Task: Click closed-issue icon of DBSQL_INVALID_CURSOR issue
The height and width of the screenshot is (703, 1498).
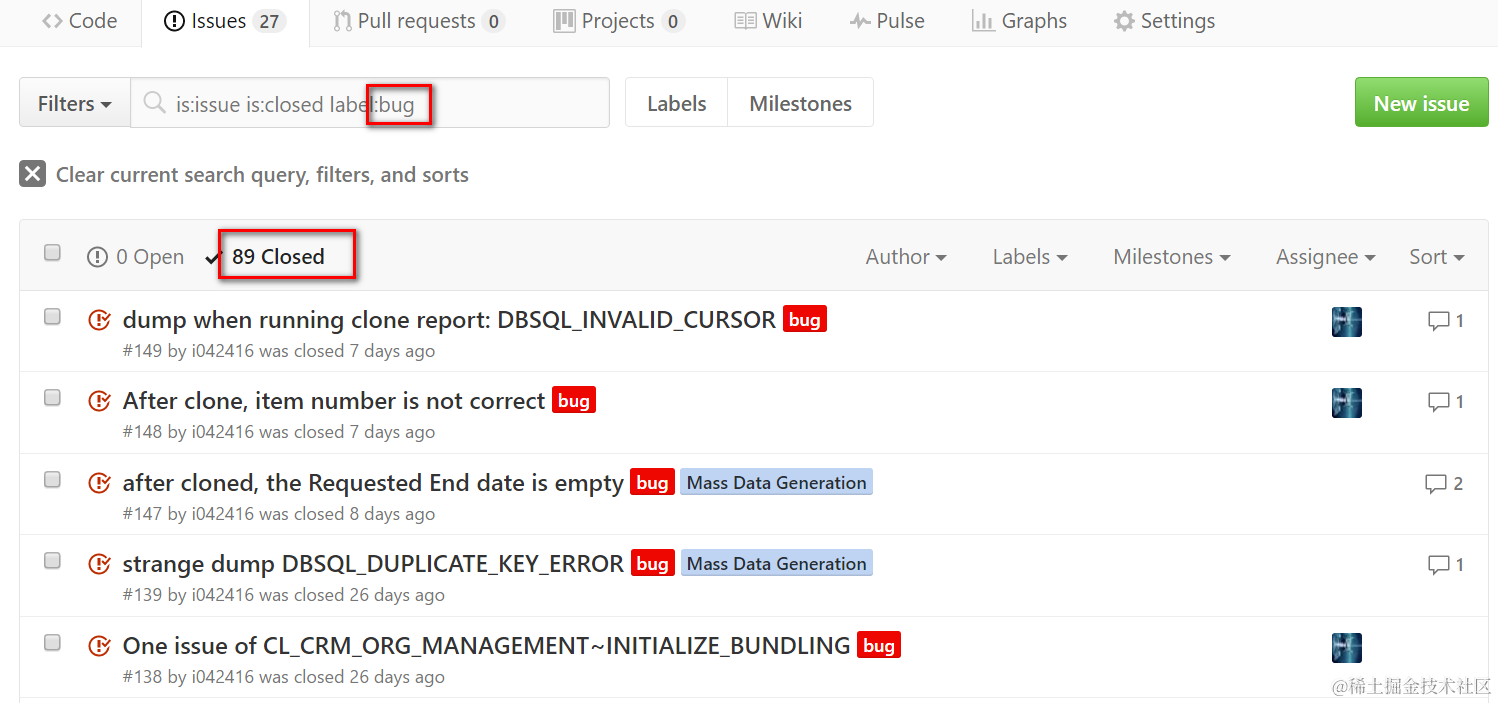Action: click(x=99, y=320)
